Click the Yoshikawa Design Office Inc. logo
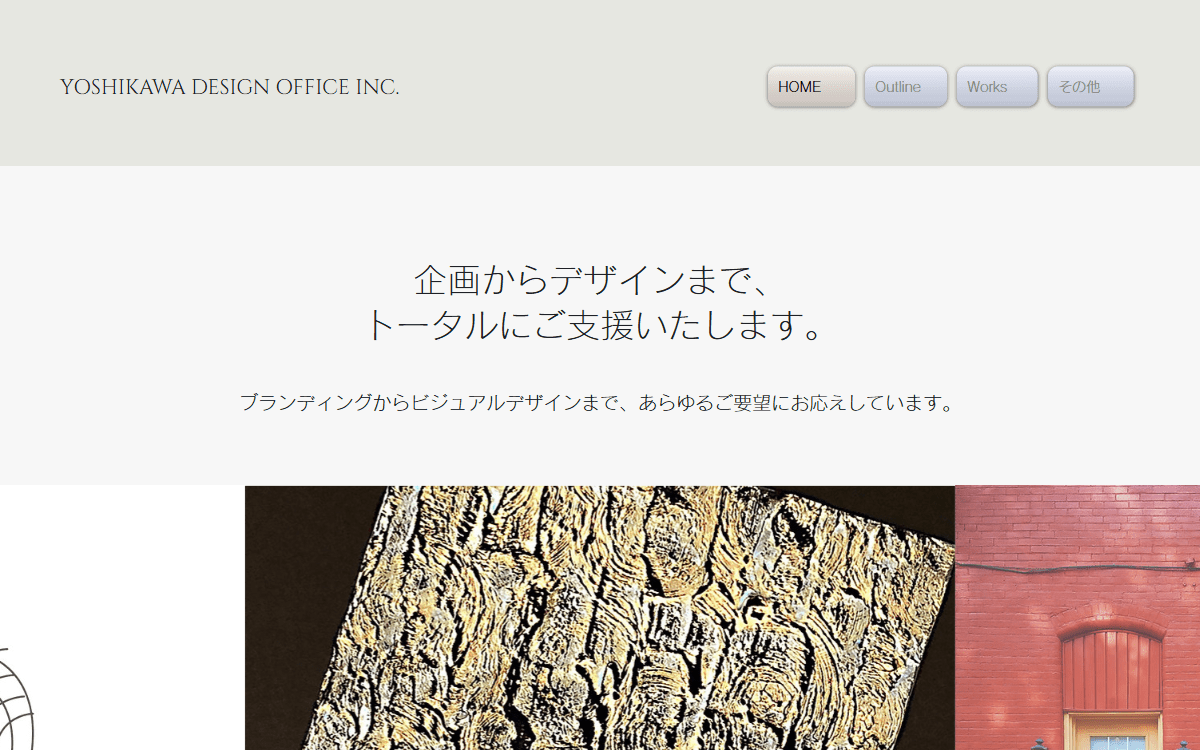The height and width of the screenshot is (750, 1200). [x=230, y=88]
